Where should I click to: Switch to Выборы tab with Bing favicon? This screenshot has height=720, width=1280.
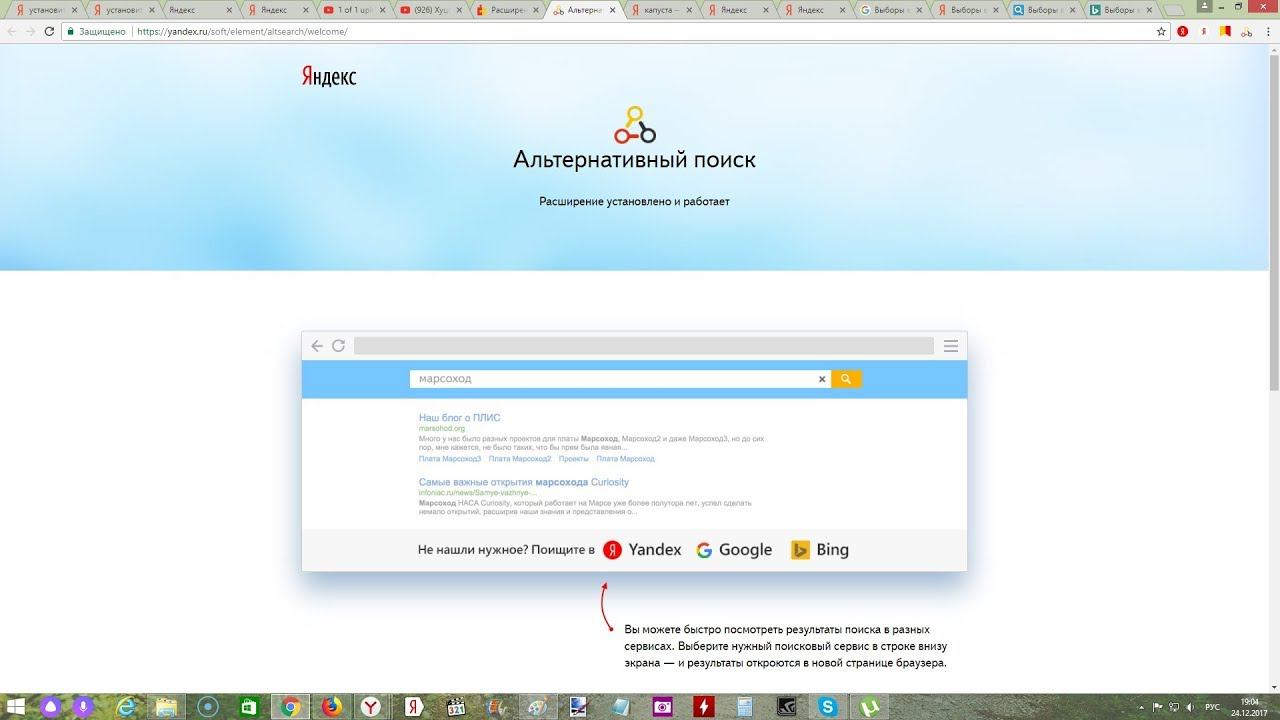1121,10
